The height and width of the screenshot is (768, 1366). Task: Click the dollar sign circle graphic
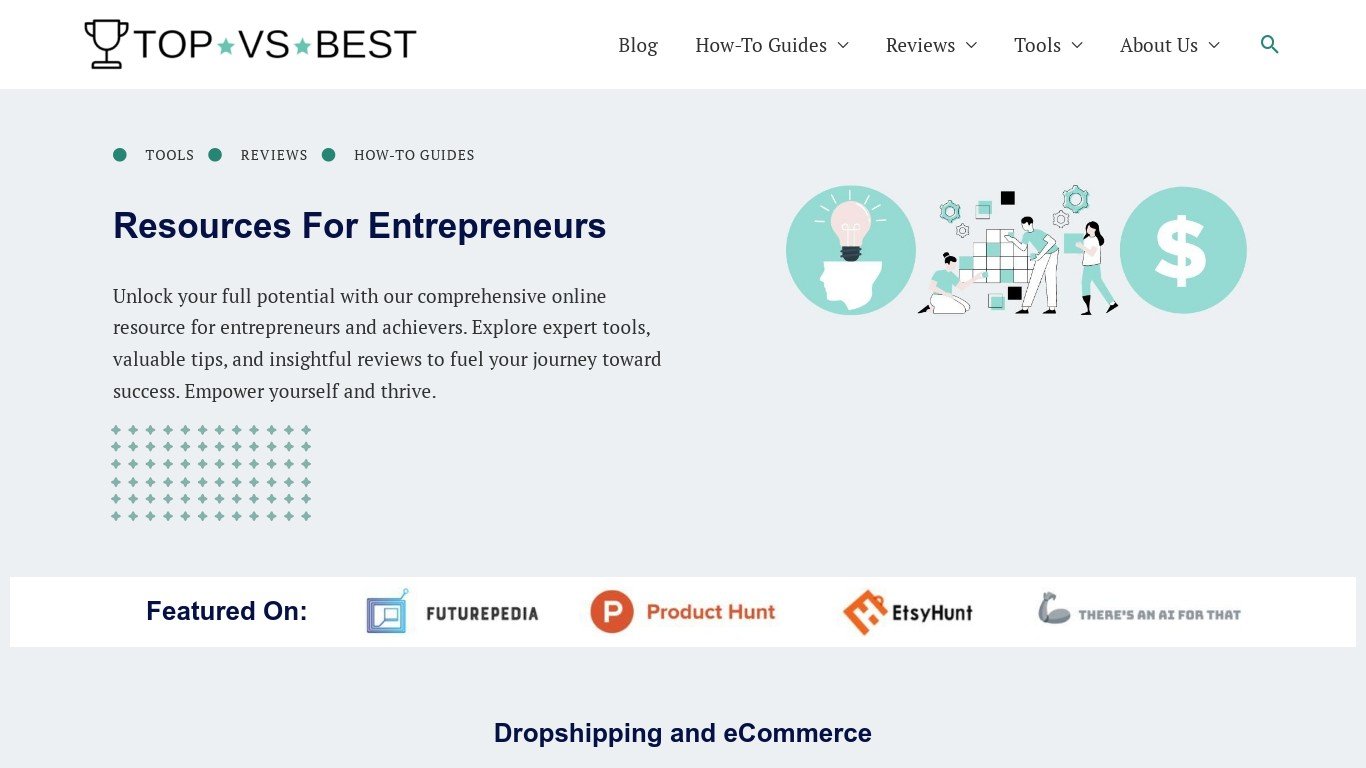coord(1182,250)
